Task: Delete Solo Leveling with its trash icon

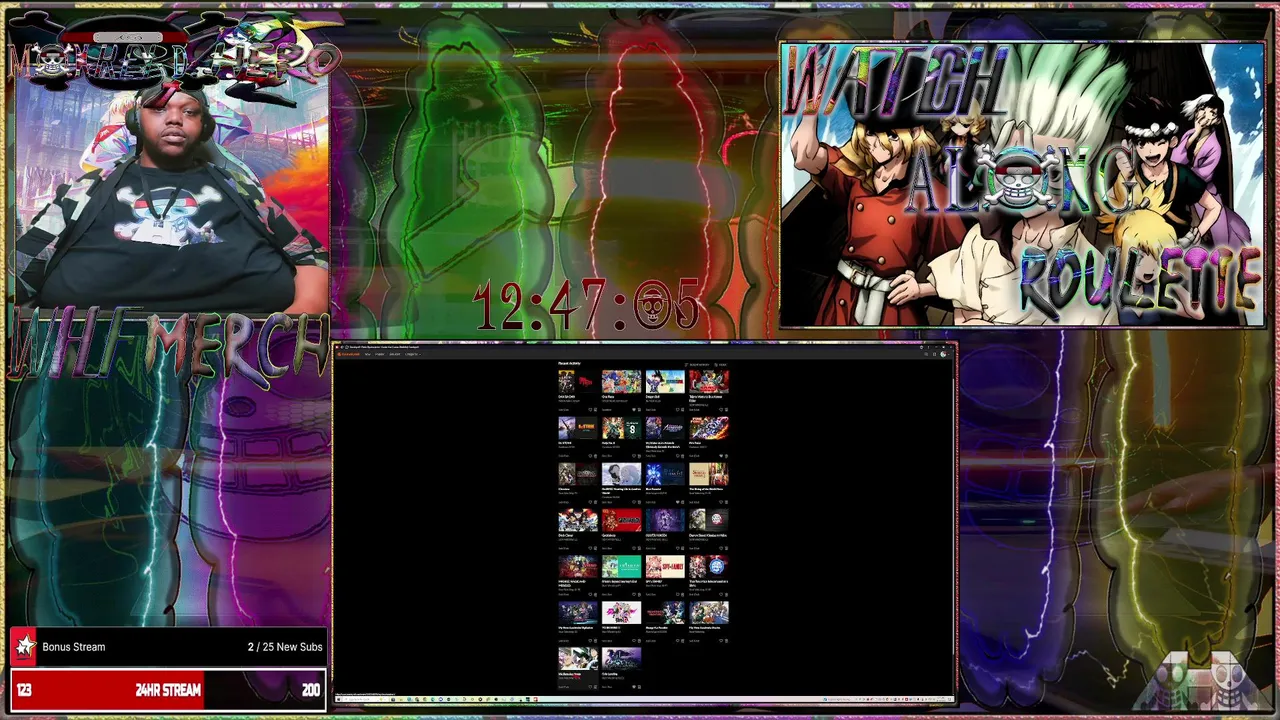Action: [639, 687]
